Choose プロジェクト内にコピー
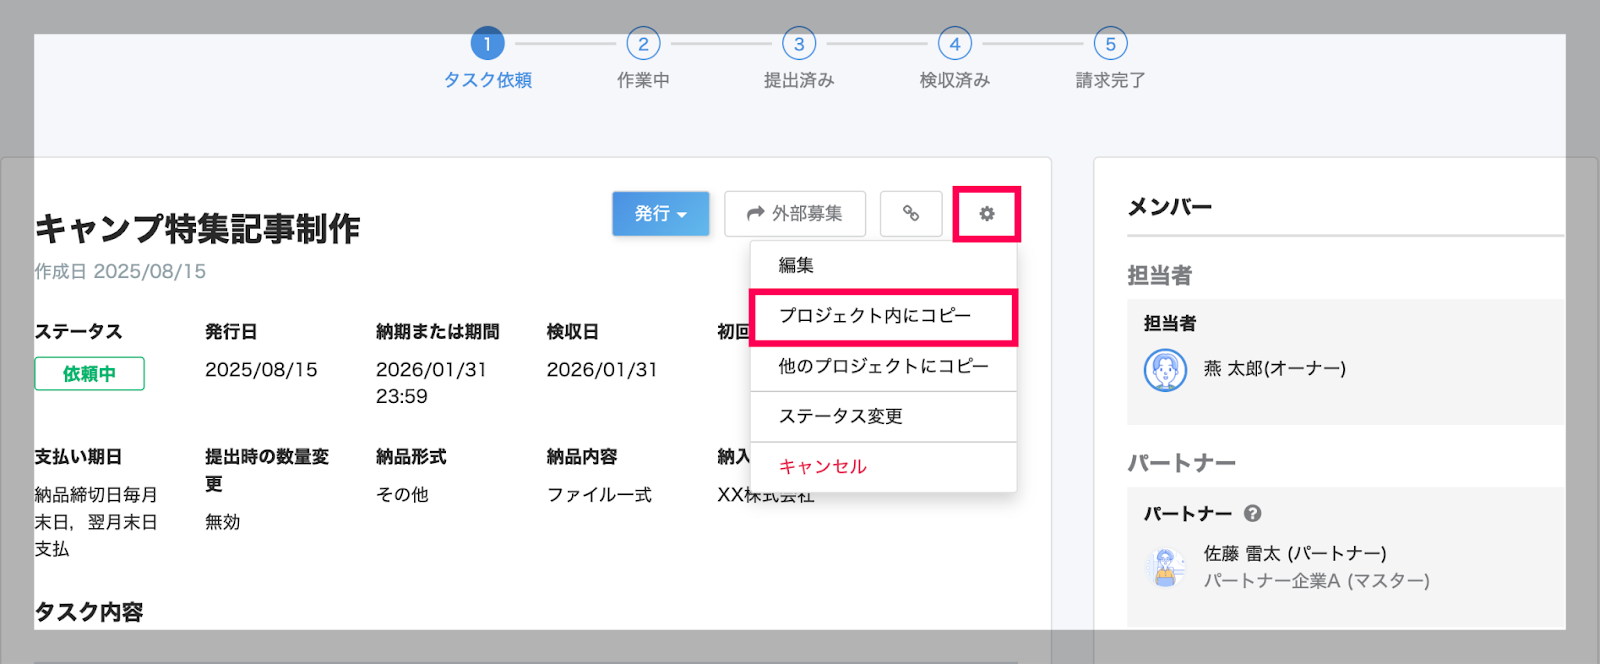Image resolution: width=1600 pixels, height=664 pixels. click(883, 316)
